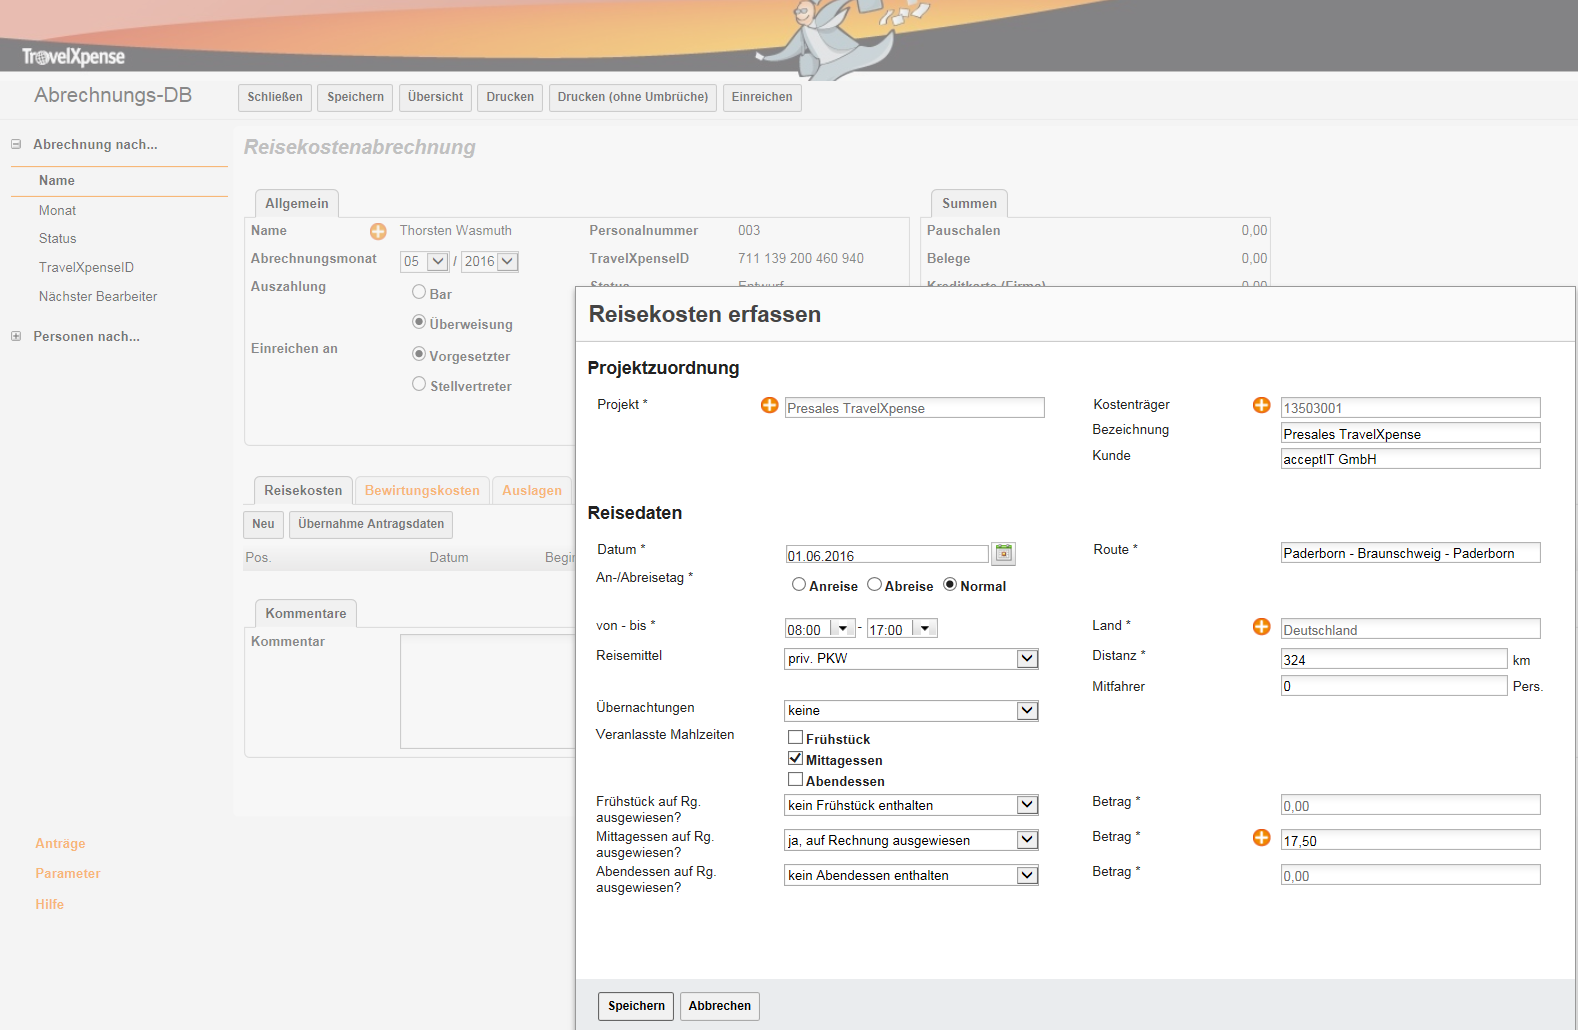Click the Drucken toolbar button
Screen dimensions: 1578x1030
click(510, 97)
